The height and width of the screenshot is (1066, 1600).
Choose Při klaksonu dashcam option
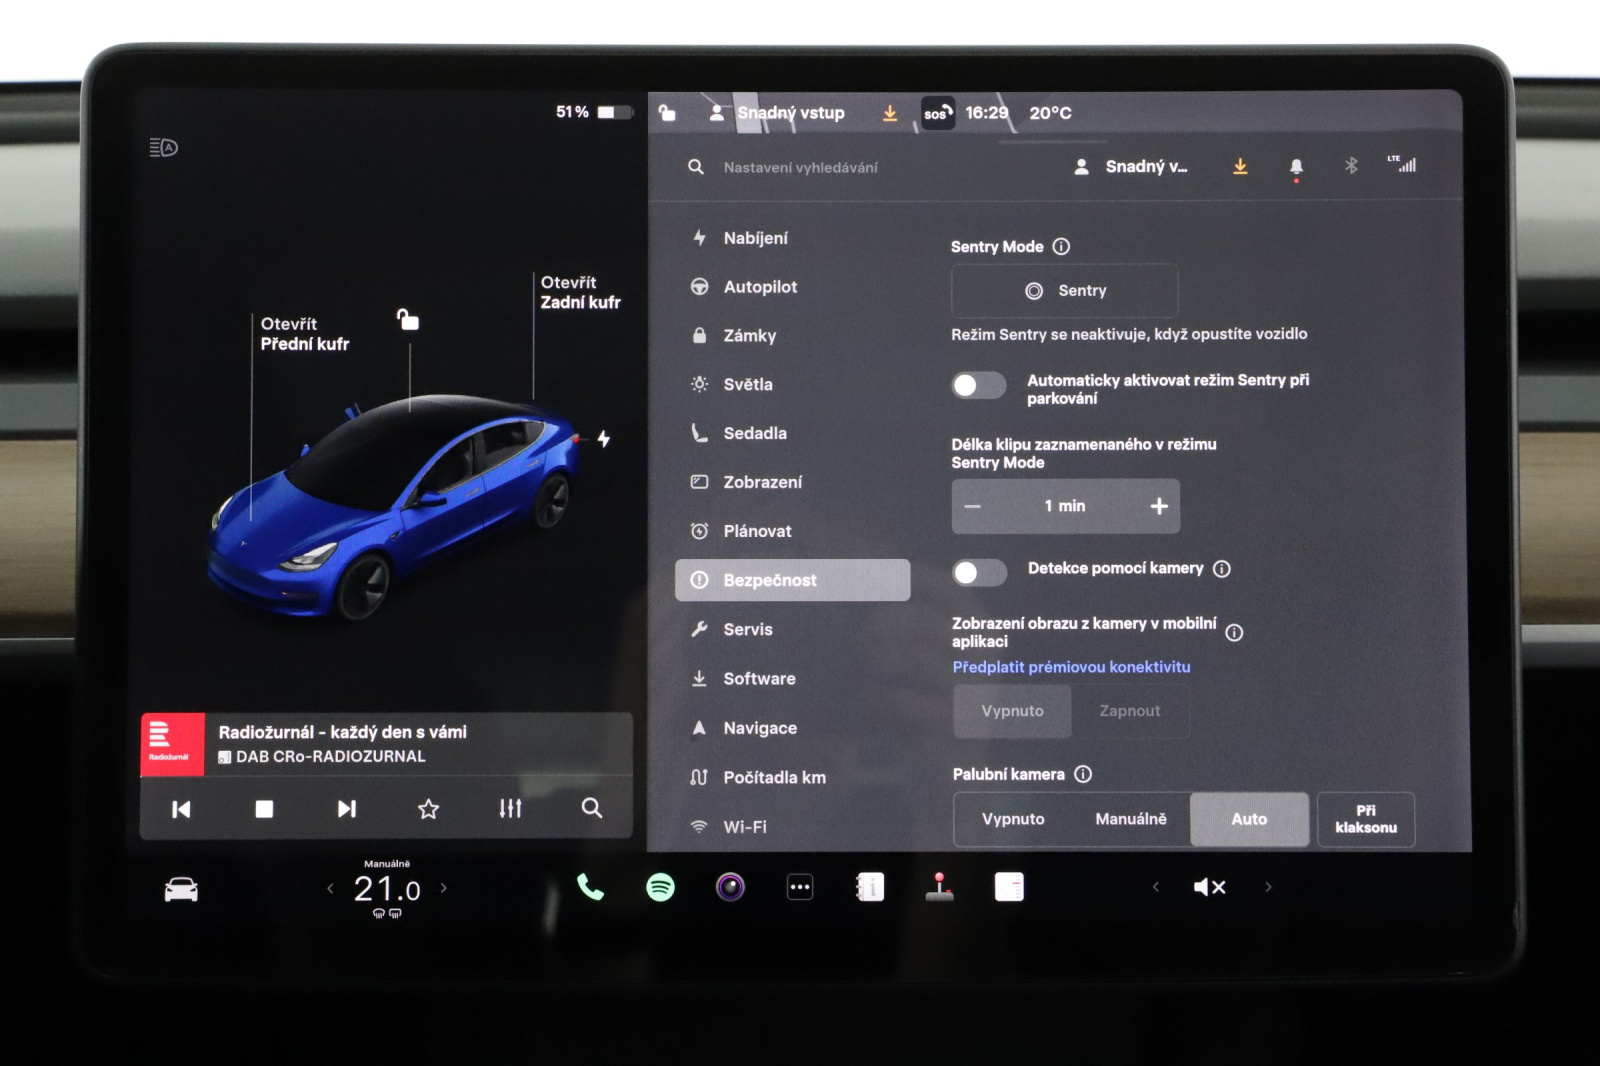coord(1366,819)
